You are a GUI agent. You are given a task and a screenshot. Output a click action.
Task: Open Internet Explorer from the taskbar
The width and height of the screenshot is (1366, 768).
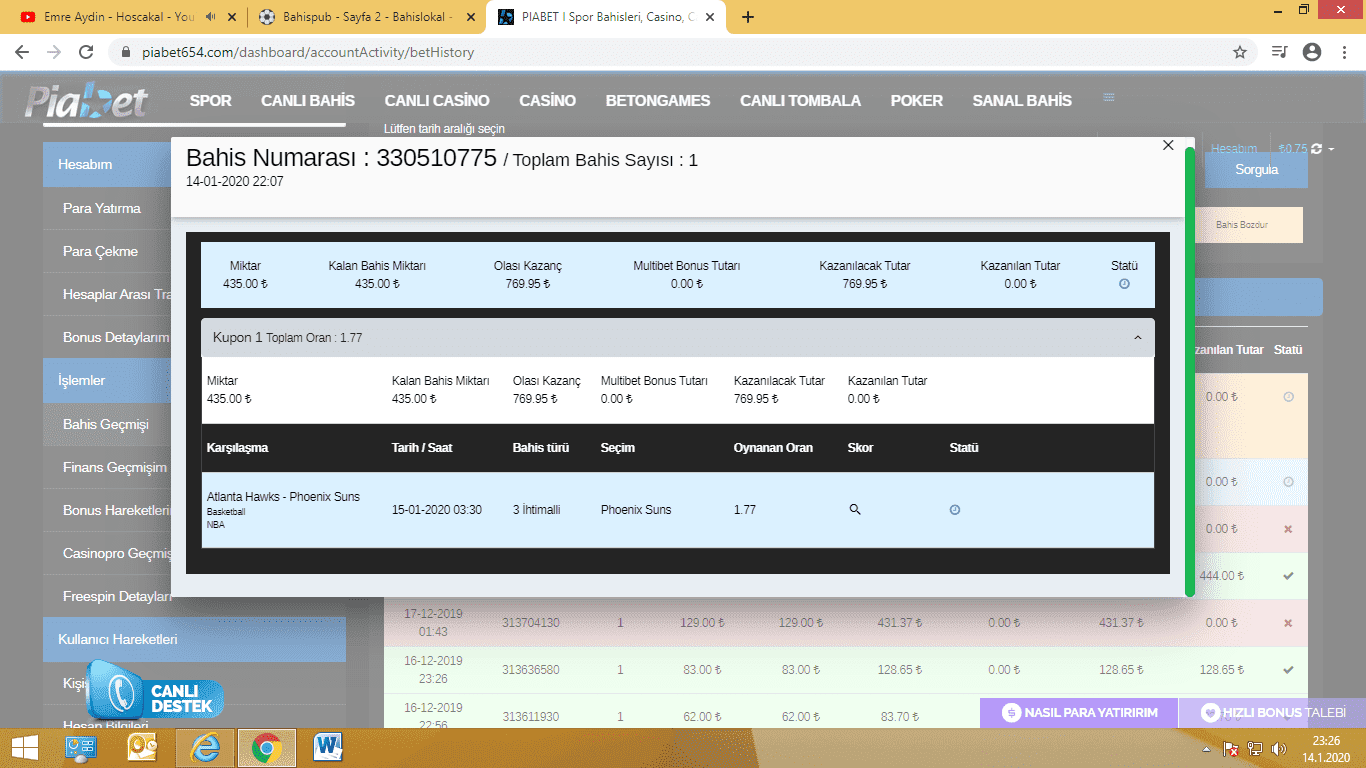tap(204, 747)
